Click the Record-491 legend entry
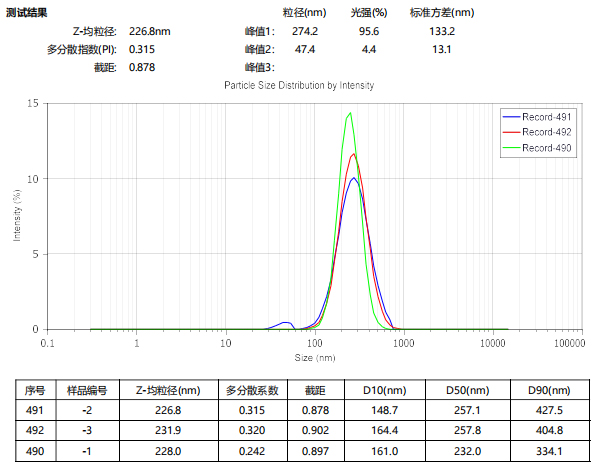Image resolution: width=615 pixels, height=471 pixels. 546,116
